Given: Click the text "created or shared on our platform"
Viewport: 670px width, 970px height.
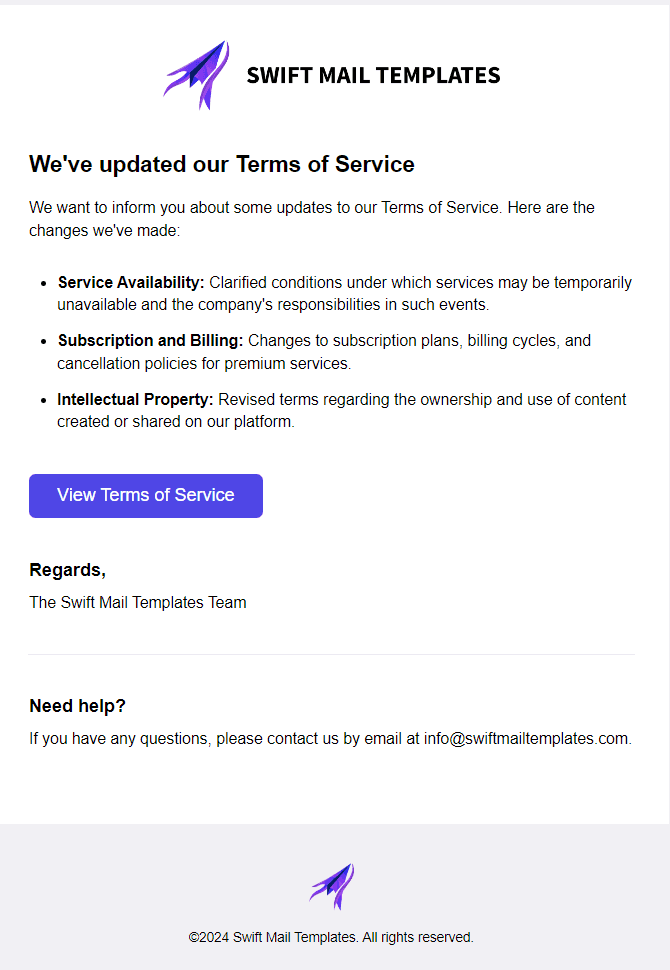Looking at the screenshot, I should [x=174, y=421].
